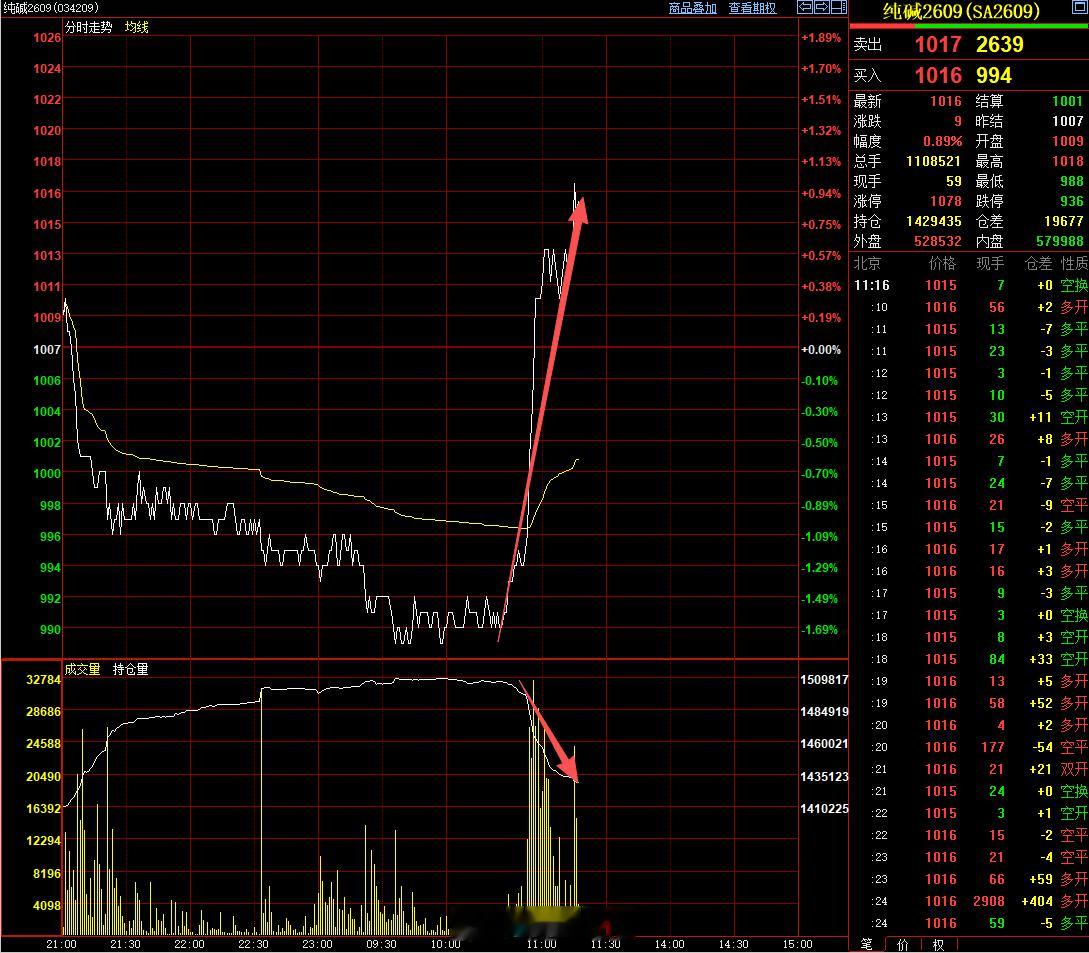Select the tick row with 仓差 +52

tap(970, 703)
